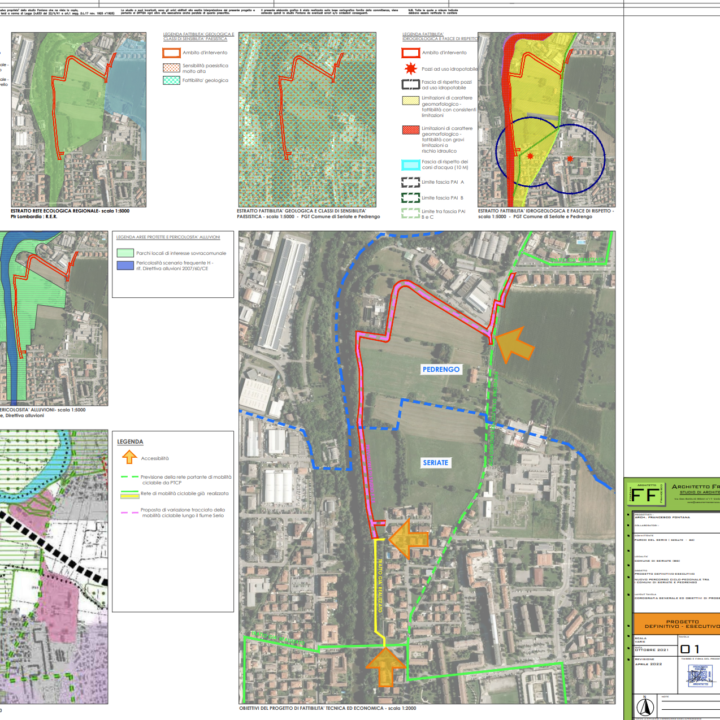This screenshot has height=720, width=720.
Task: Click the red hatched hydraulic risk swatch
Action: point(411,130)
